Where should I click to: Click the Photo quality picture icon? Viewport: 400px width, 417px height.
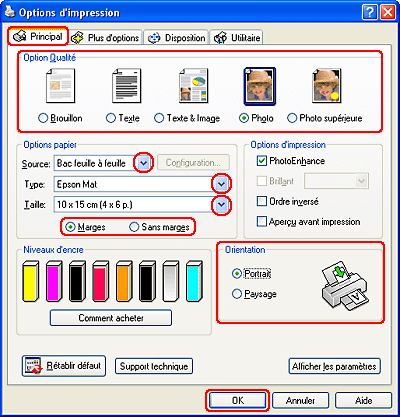tap(260, 86)
